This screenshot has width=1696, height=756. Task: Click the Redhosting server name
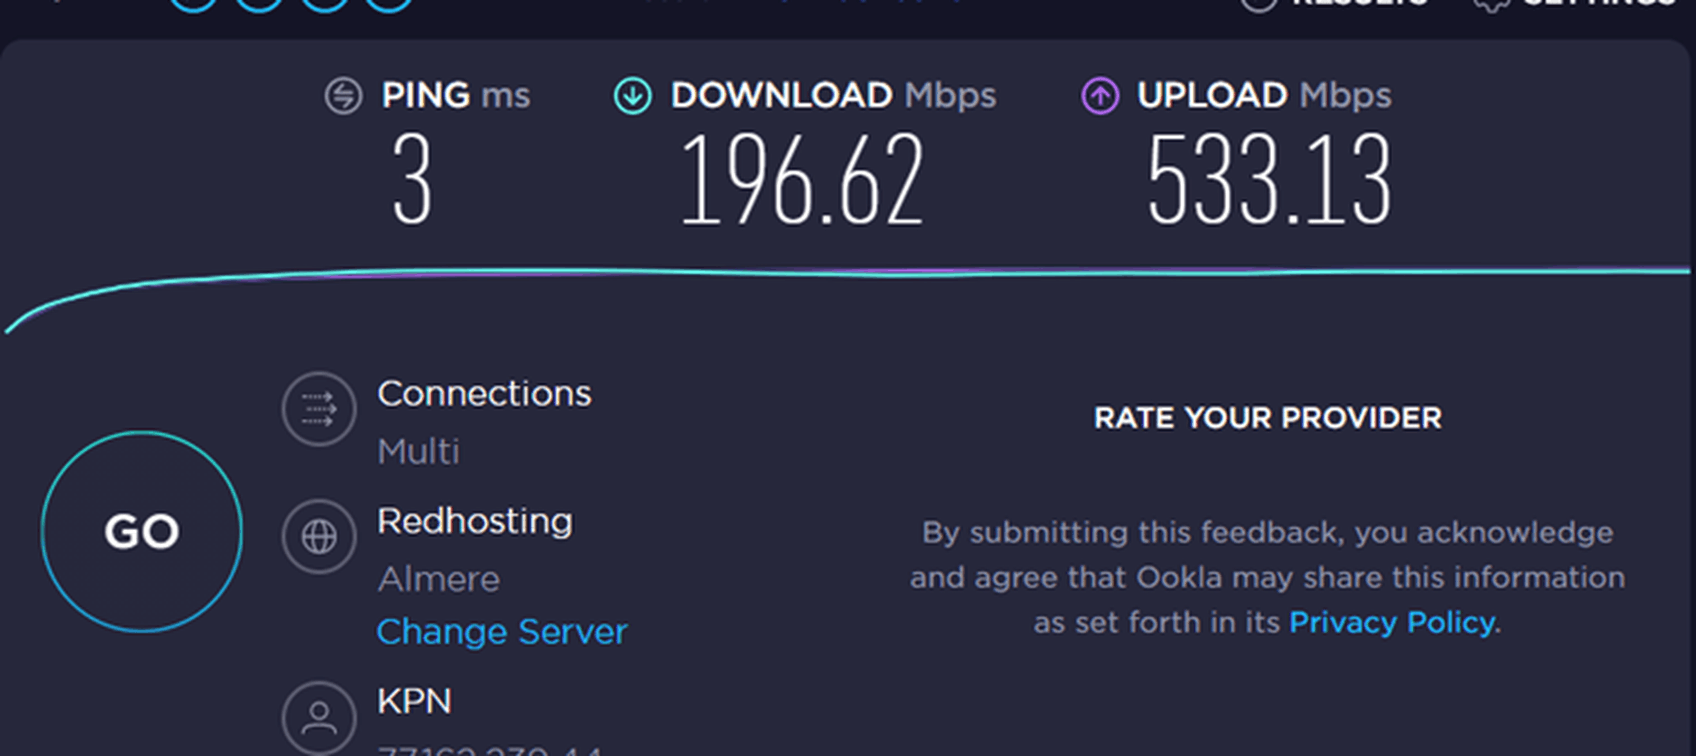click(475, 521)
